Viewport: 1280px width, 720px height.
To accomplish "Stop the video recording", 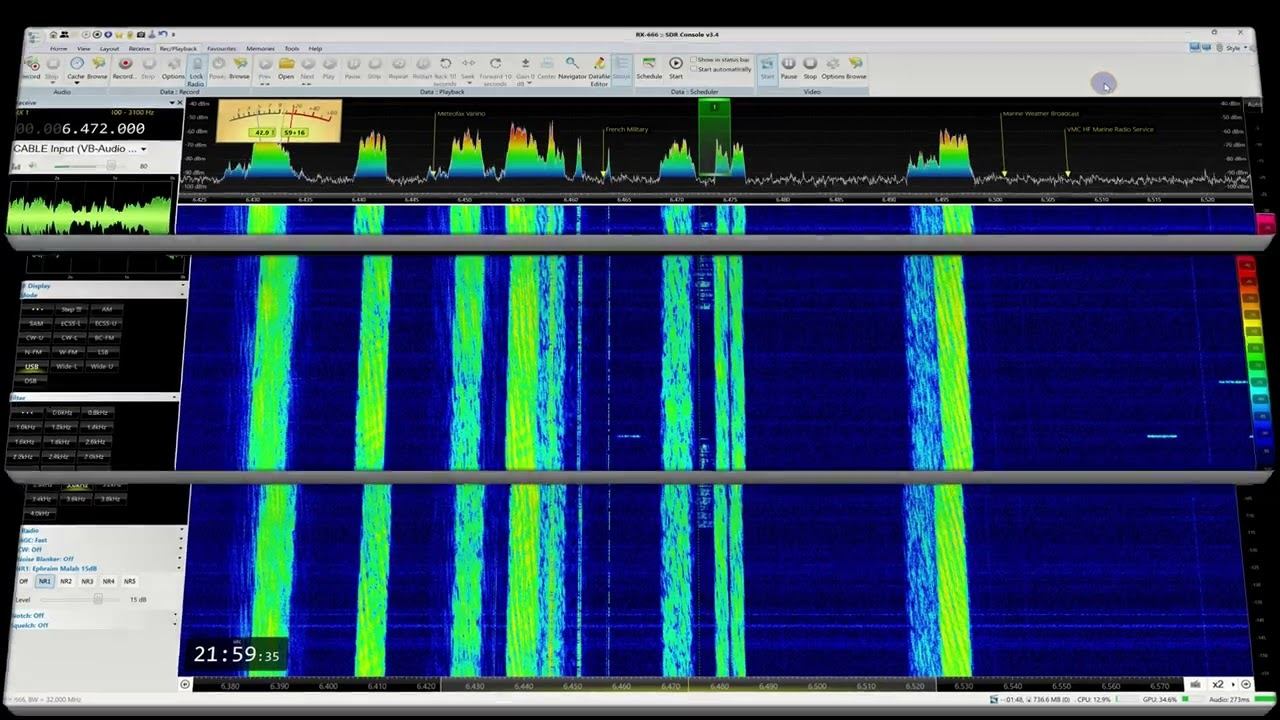I will (x=810, y=68).
